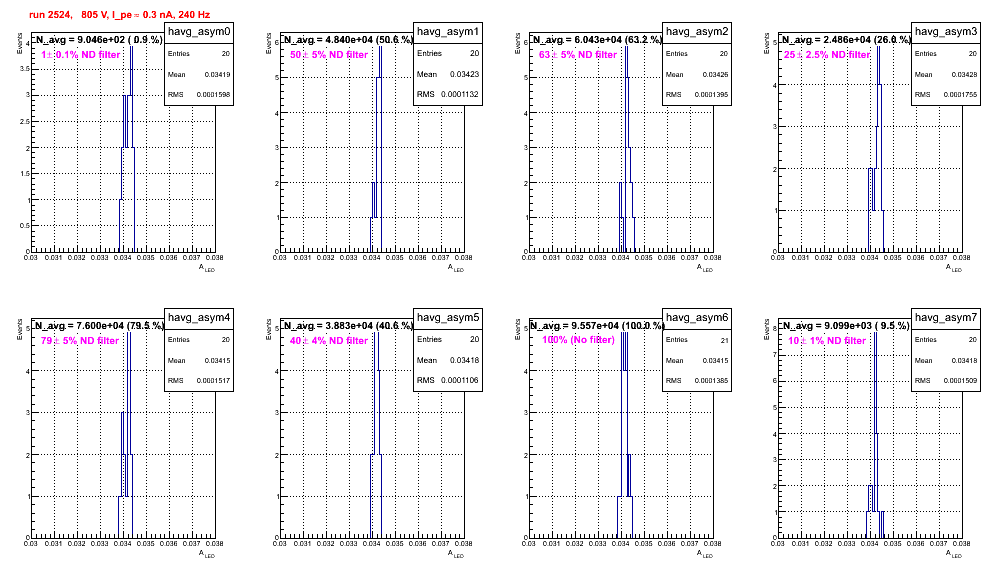Click the N_avg = 7.600e+04 label
This screenshot has height=572, width=996.
[99, 325]
